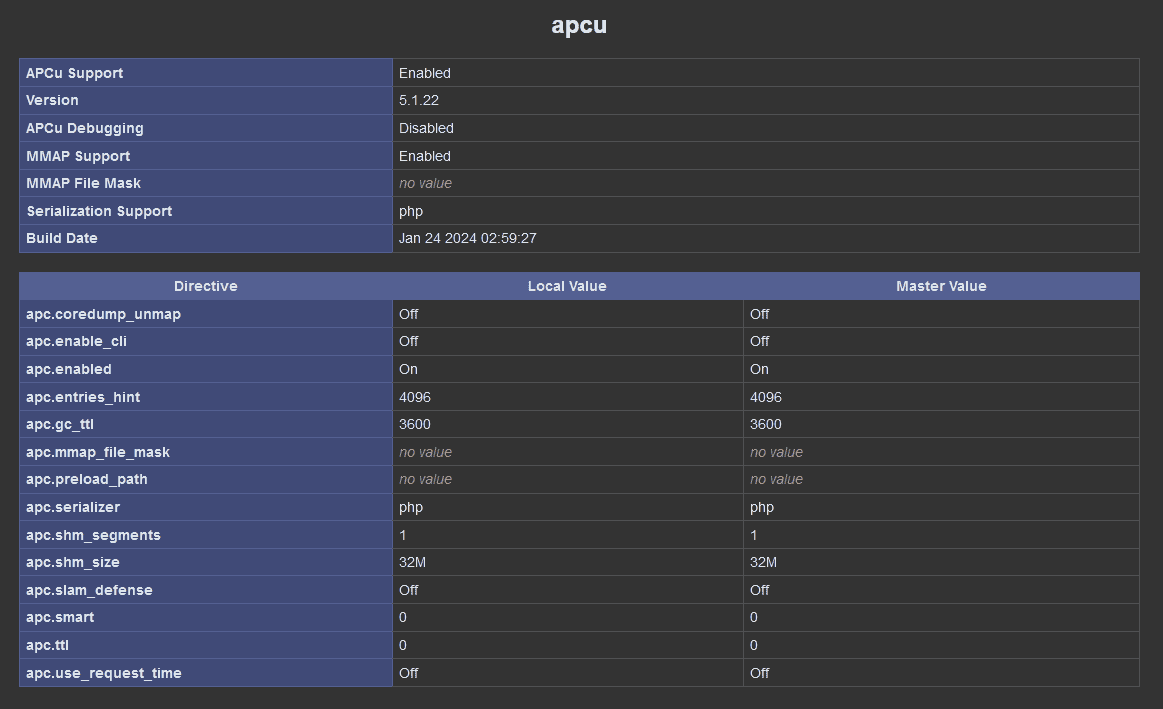Click Master Value 4096 for apc.entries_hint
Image resolution: width=1163 pixels, height=709 pixels.
[x=765, y=398]
